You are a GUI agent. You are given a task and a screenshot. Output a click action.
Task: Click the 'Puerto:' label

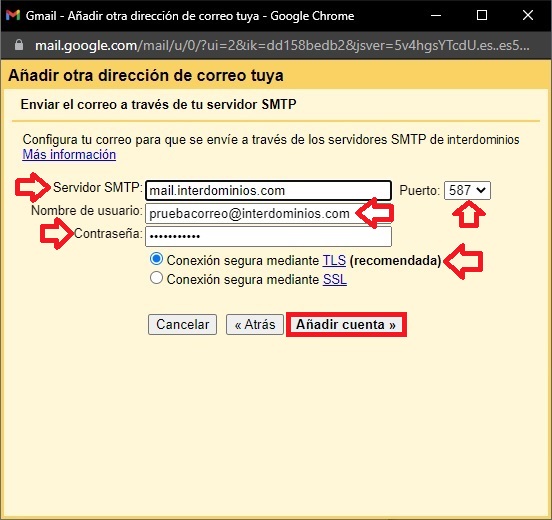pyautogui.click(x=420, y=190)
